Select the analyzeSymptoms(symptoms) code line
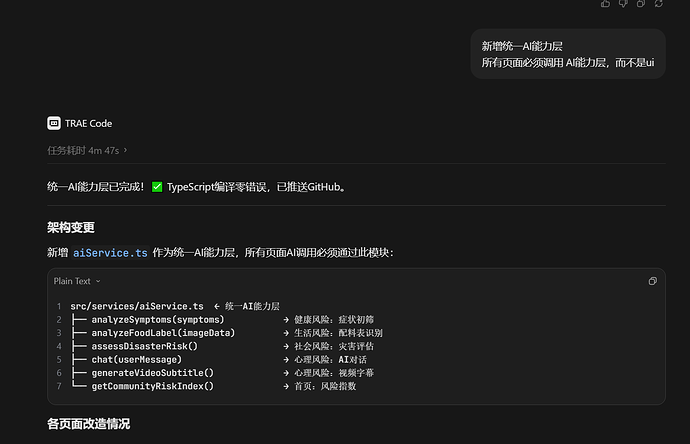This screenshot has width=690, height=444. point(158,319)
